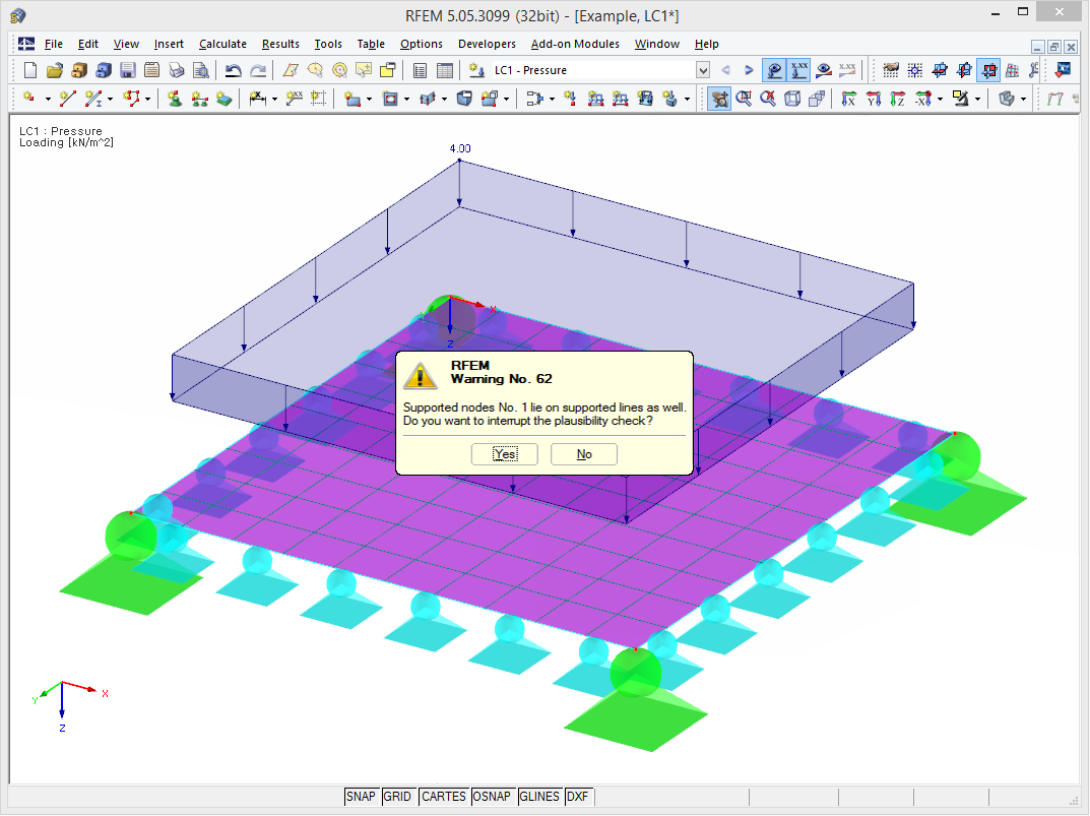This screenshot has height=816, width=1090.
Task: Create a new model with the blank page icon
Action: pyautogui.click(x=30, y=70)
